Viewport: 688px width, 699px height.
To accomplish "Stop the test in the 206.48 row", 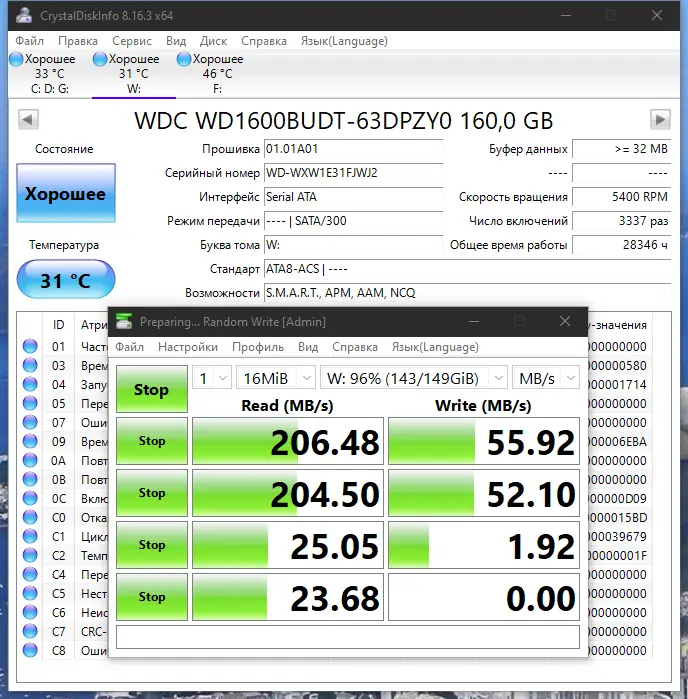I will pos(152,441).
